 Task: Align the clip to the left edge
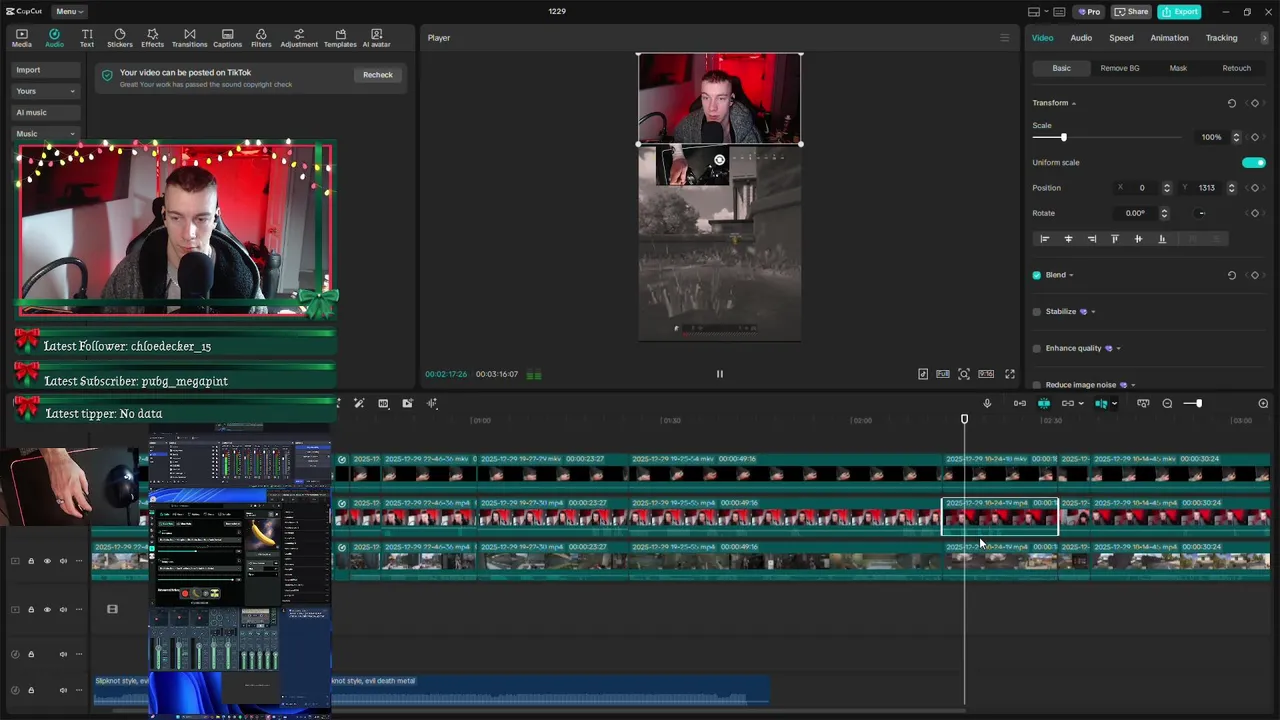[1045, 239]
